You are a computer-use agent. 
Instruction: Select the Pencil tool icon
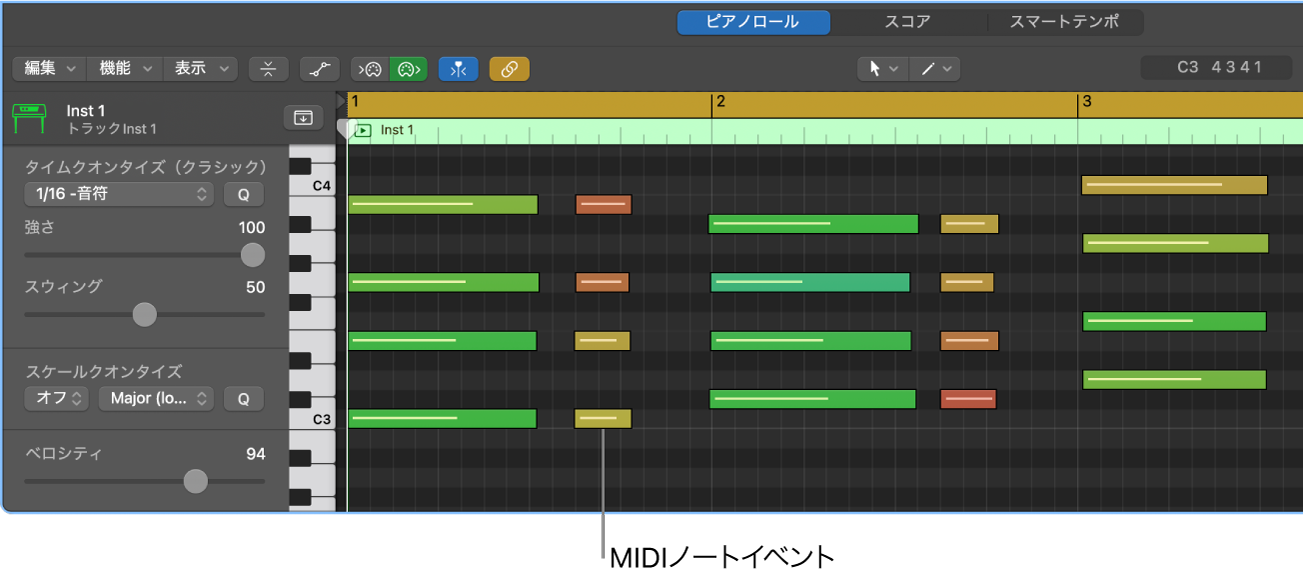pos(927,69)
